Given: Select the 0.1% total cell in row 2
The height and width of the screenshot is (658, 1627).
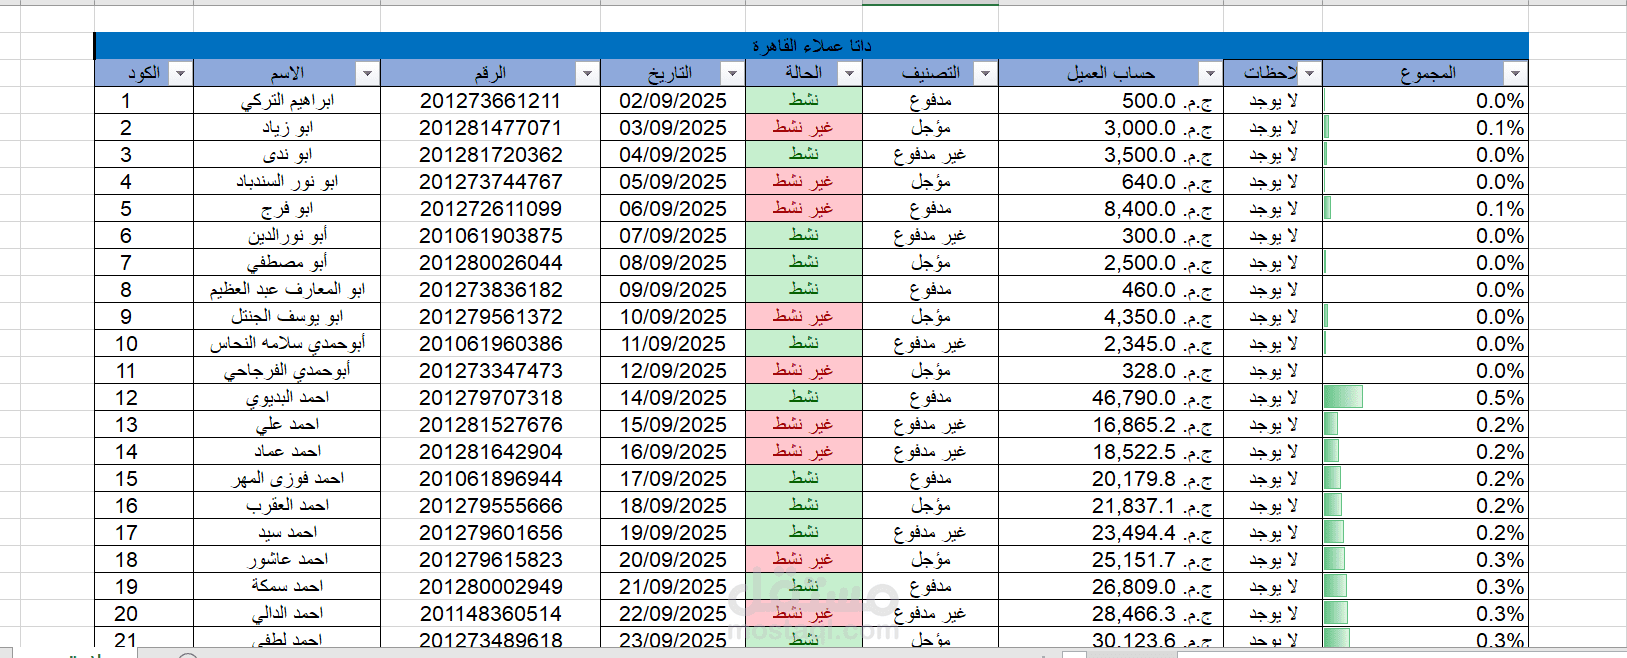Looking at the screenshot, I should 1425,128.
